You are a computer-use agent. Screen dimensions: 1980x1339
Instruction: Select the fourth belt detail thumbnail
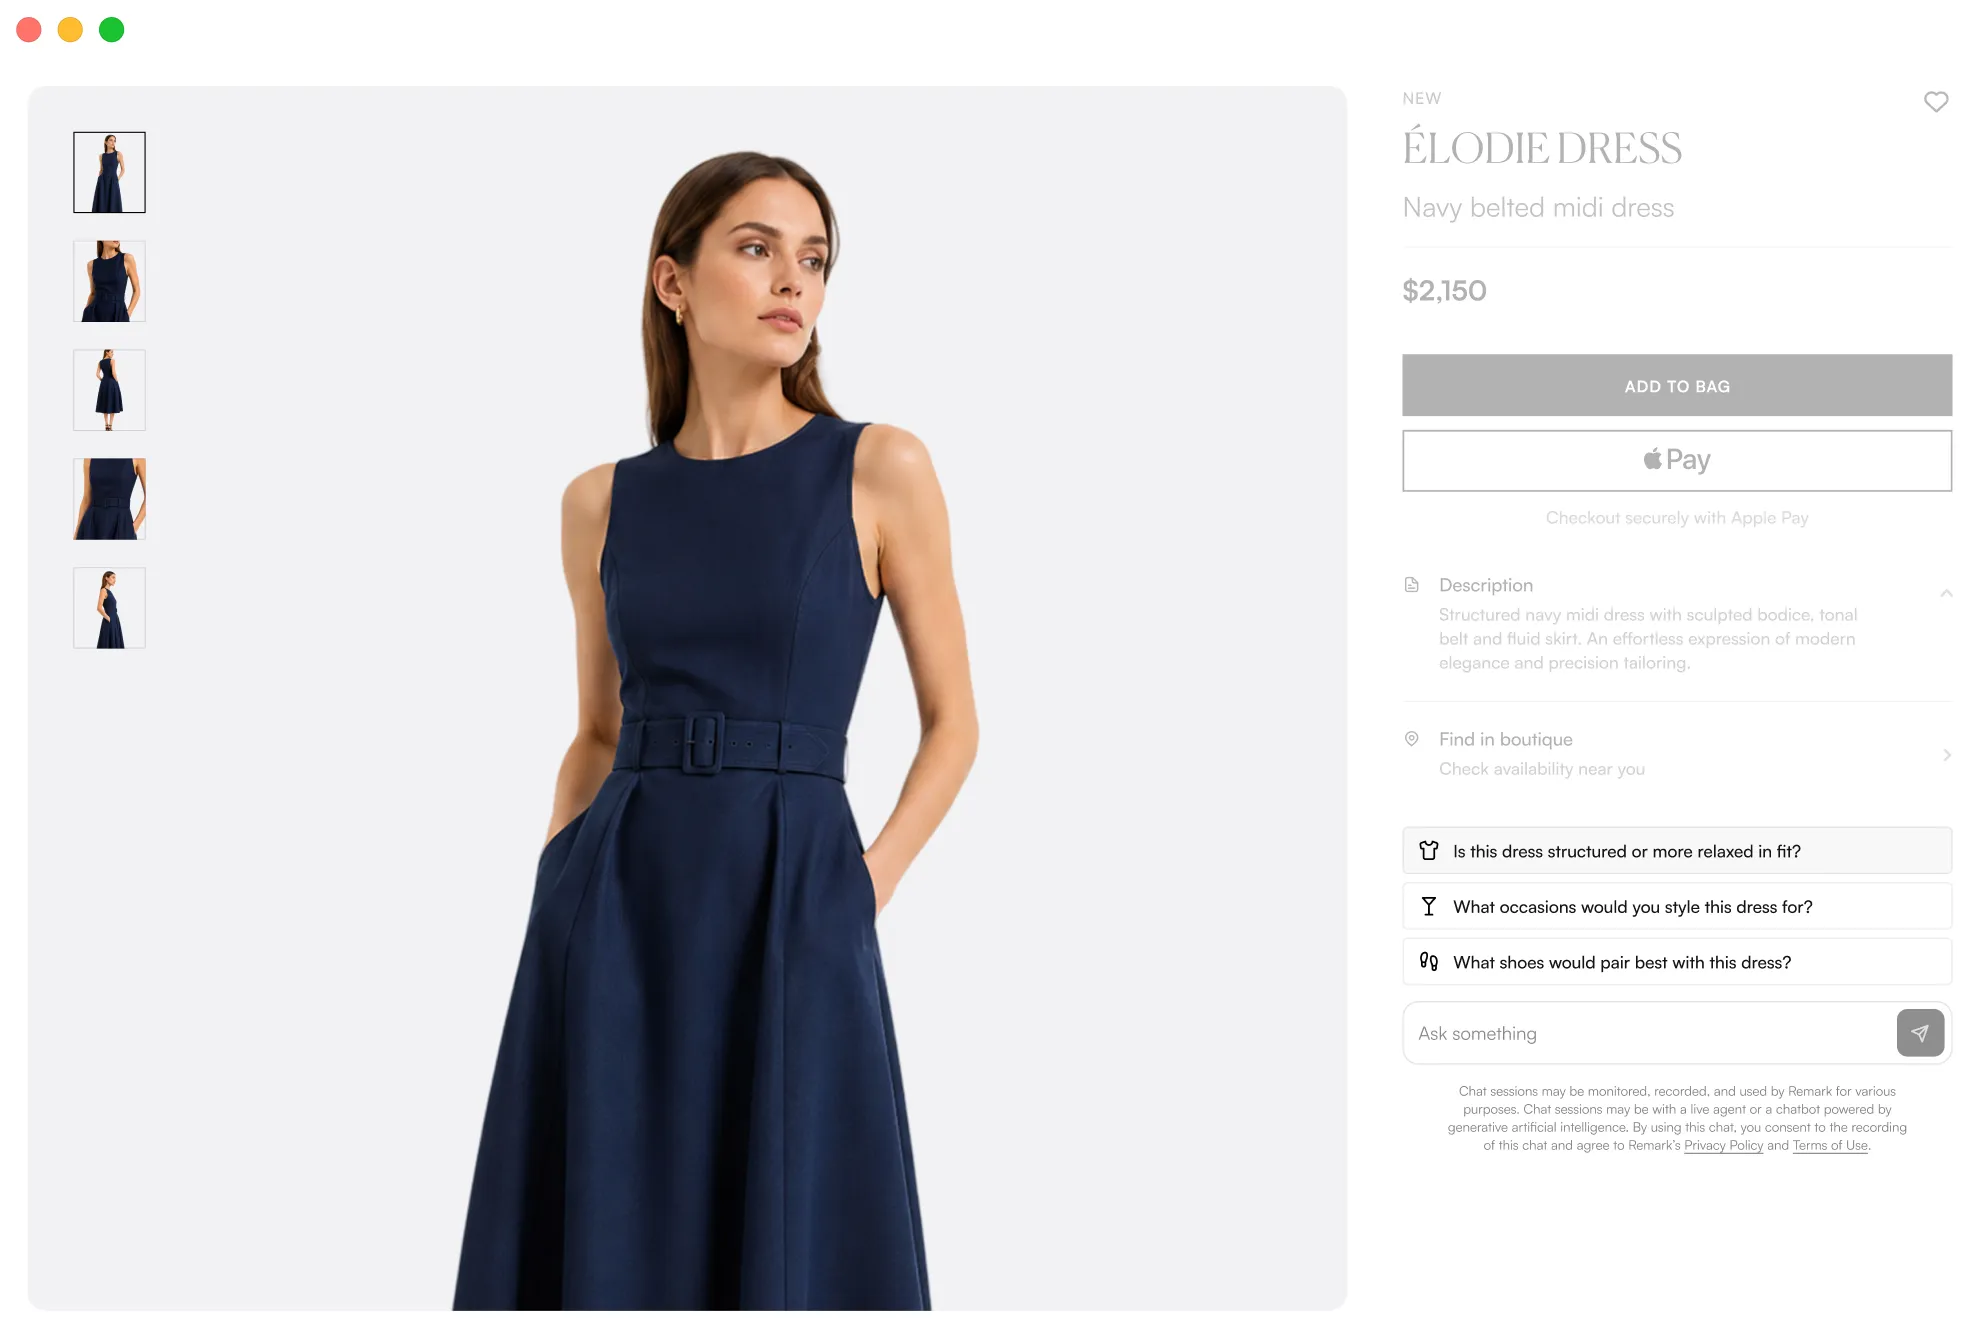coord(110,499)
